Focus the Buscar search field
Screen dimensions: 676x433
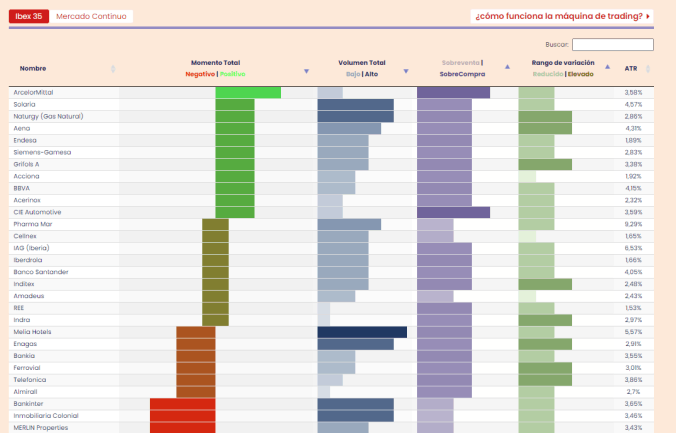(x=613, y=44)
